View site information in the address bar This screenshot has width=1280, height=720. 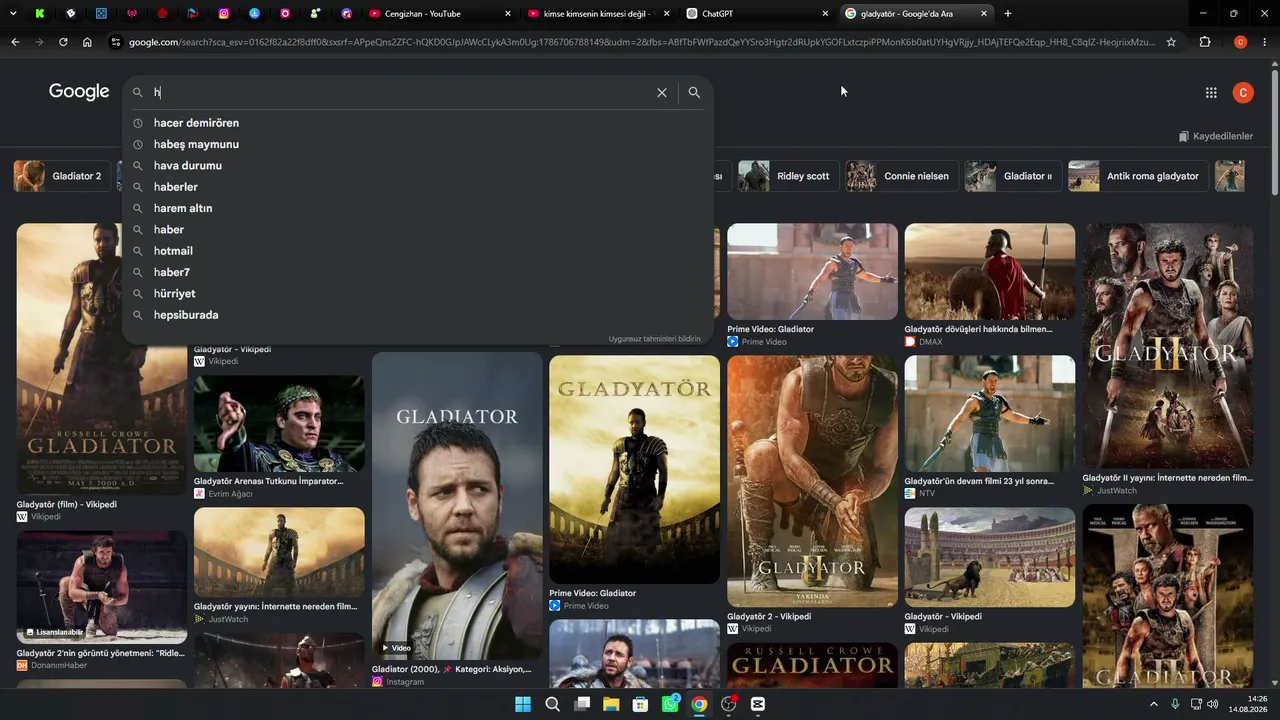pos(116,42)
